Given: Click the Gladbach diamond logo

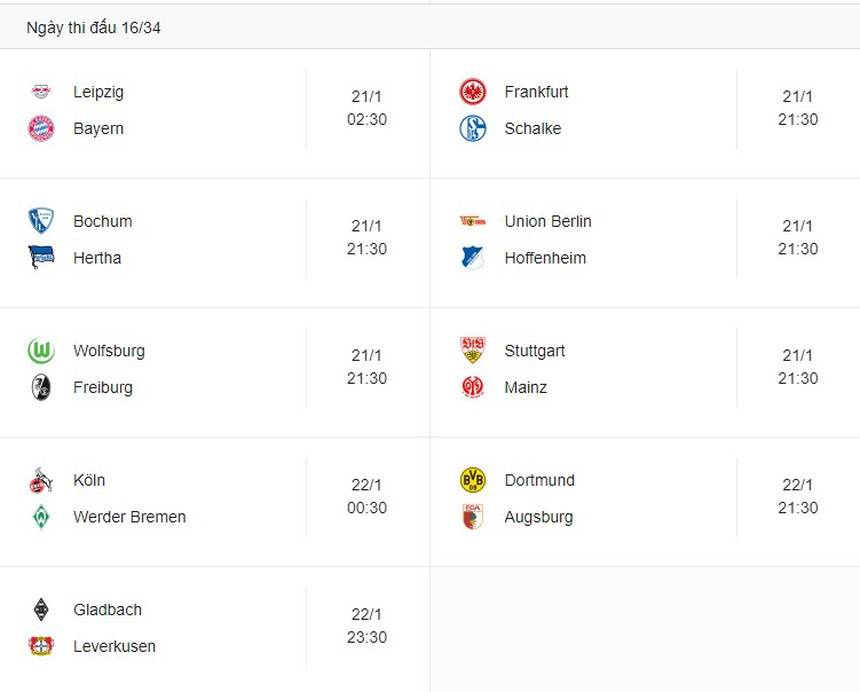Looking at the screenshot, I should tap(41, 610).
